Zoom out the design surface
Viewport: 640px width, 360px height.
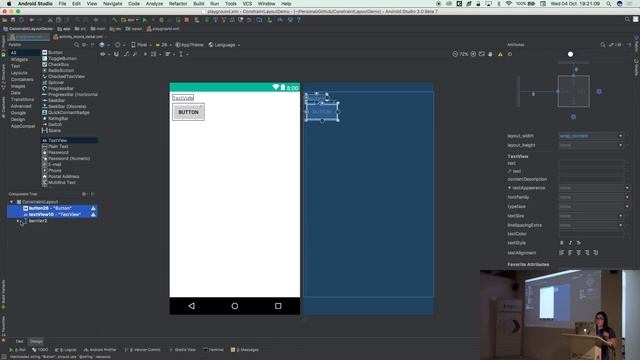455,54
